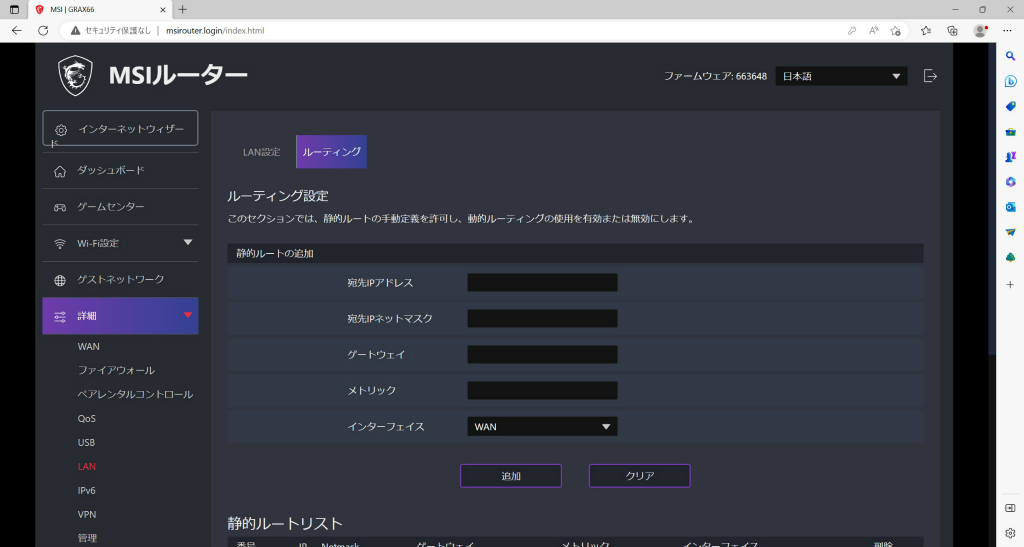Switch to the LAN設定 tab
The height and width of the screenshot is (547, 1024).
click(x=261, y=152)
